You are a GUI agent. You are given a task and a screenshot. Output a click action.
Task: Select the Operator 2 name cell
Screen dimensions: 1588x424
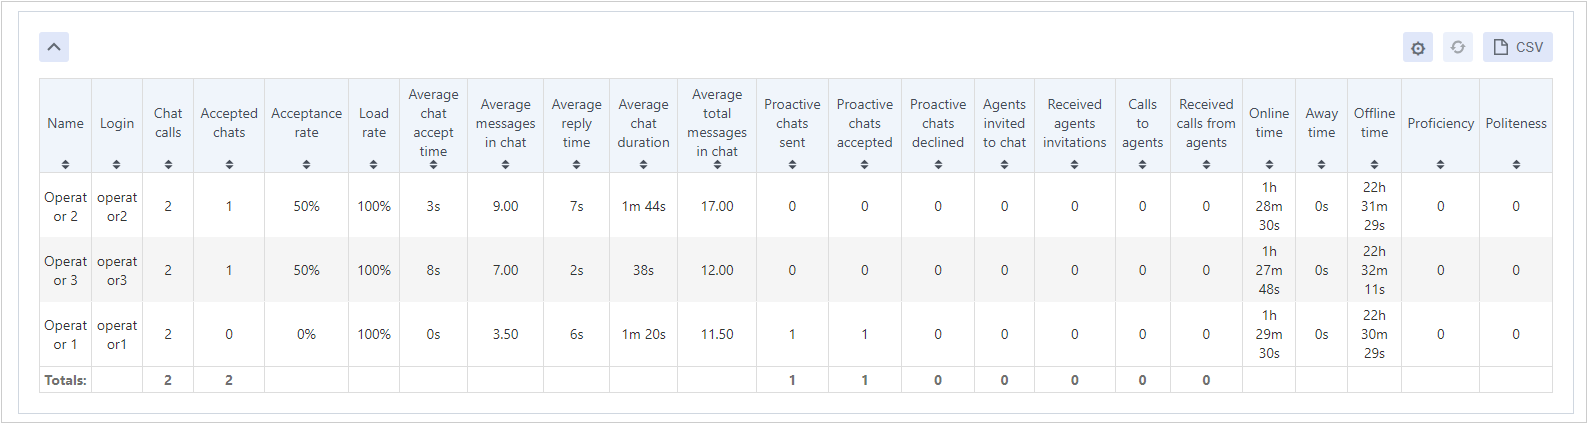[x=65, y=206]
